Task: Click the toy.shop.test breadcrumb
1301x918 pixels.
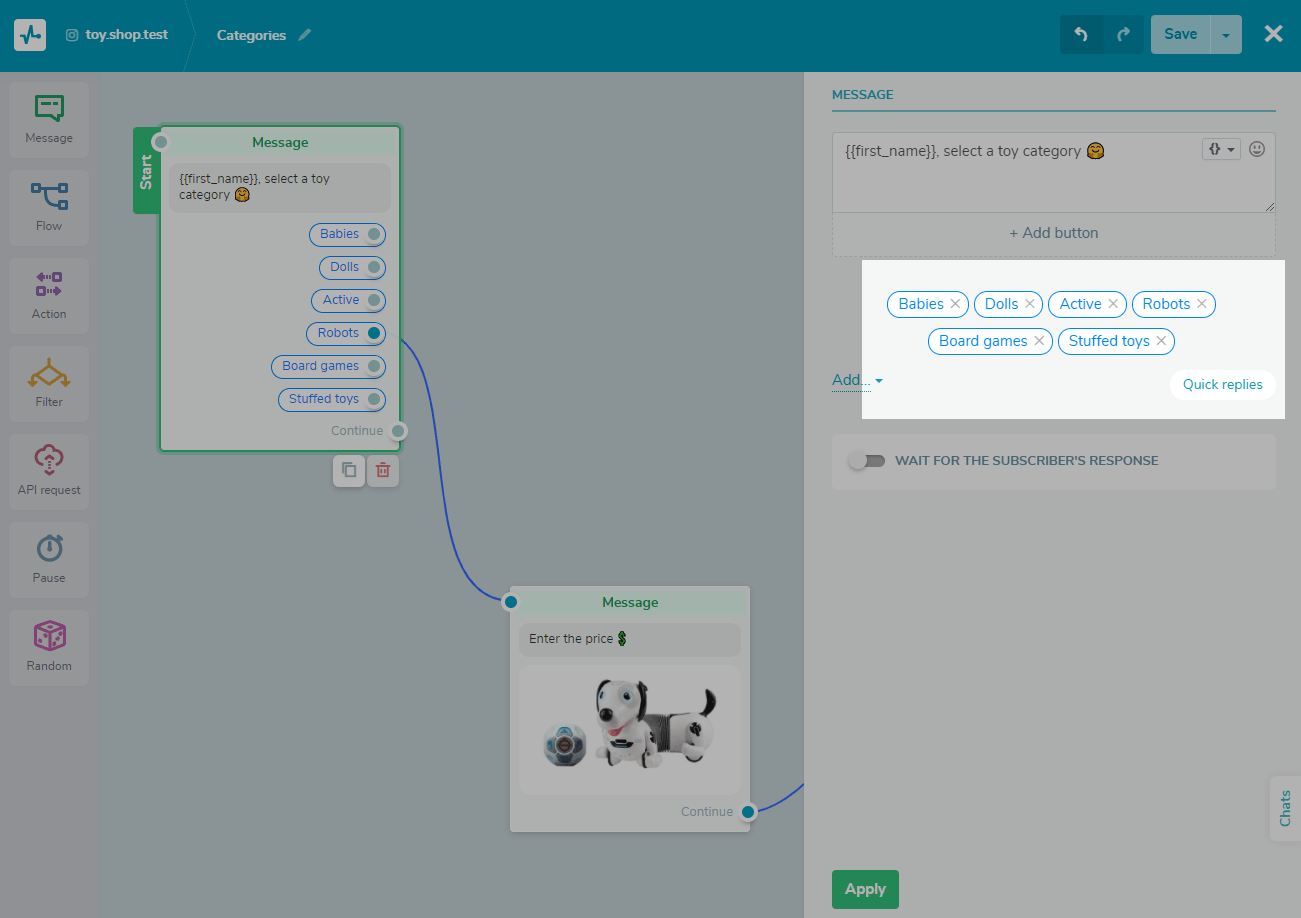Action: (127, 35)
